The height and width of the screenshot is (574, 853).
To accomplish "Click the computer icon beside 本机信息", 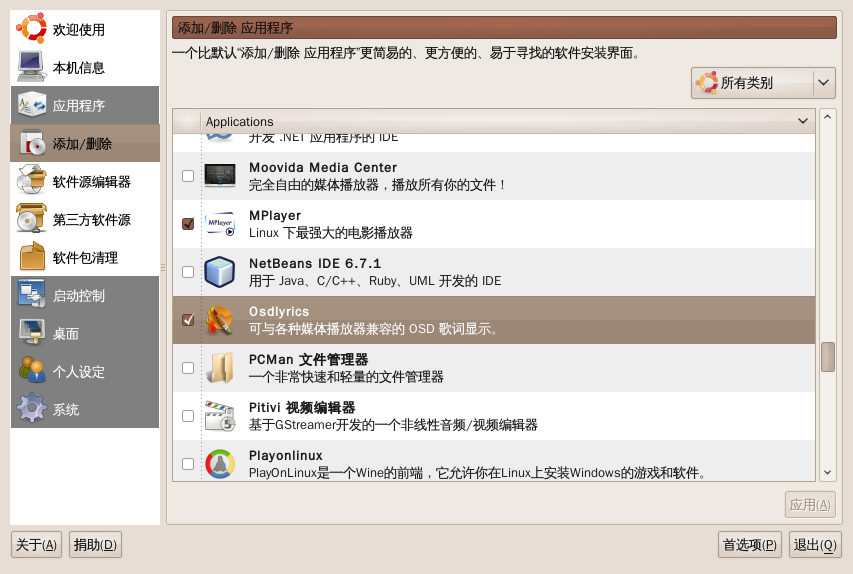I will pyautogui.click(x=32, y=67).
